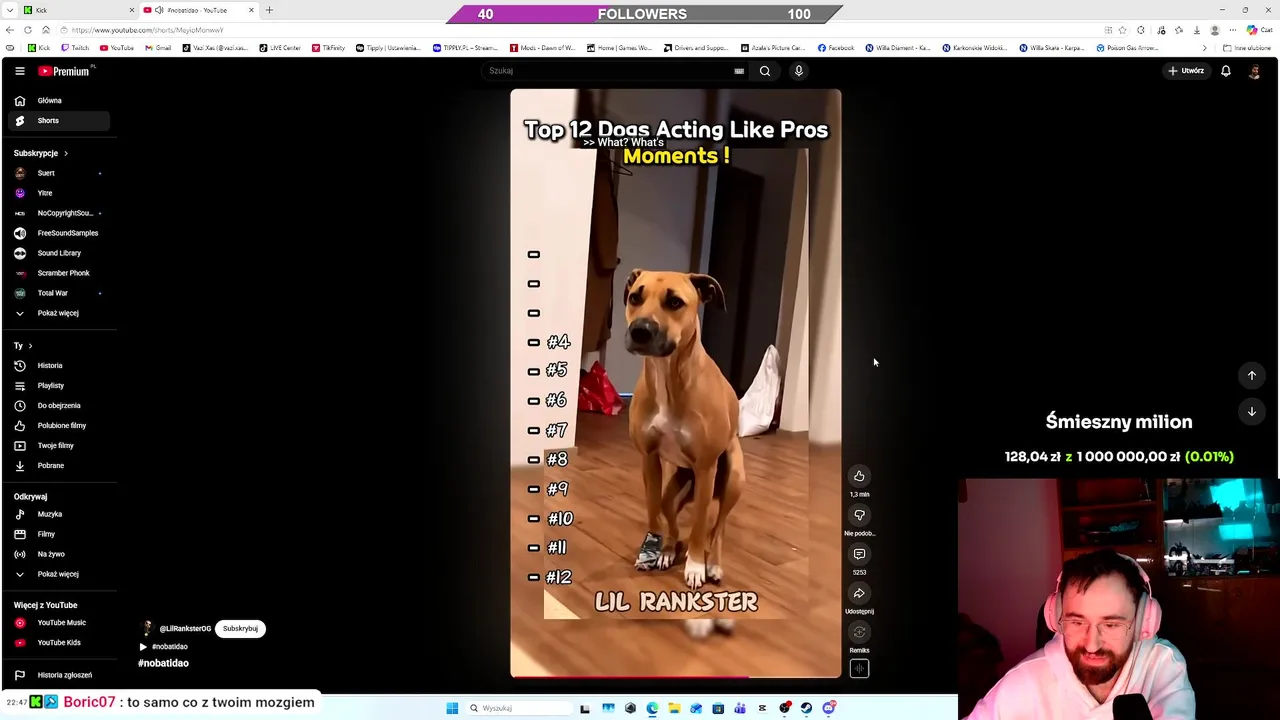Viewport: 1280px width, 720px height.
Task: Select Shorts in the sidebar
Action: 58,120
